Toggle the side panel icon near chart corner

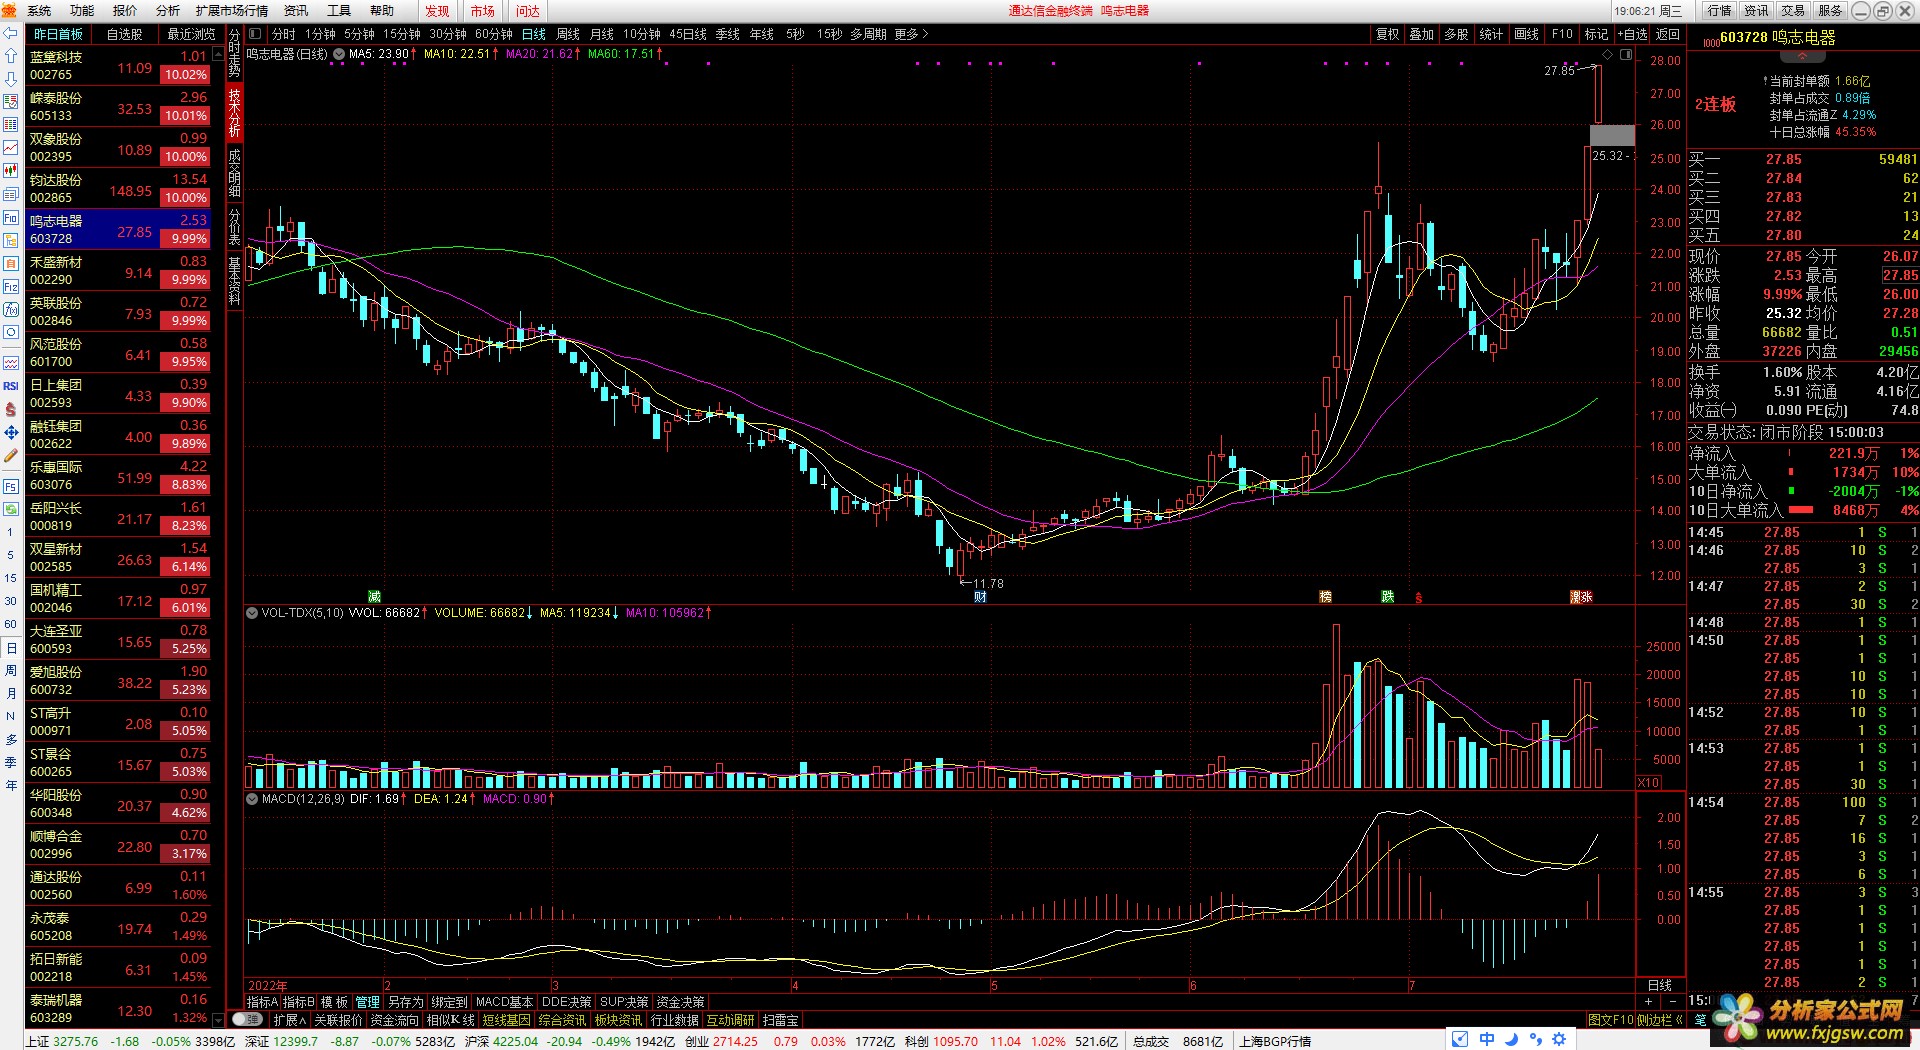click(1625, 54)
